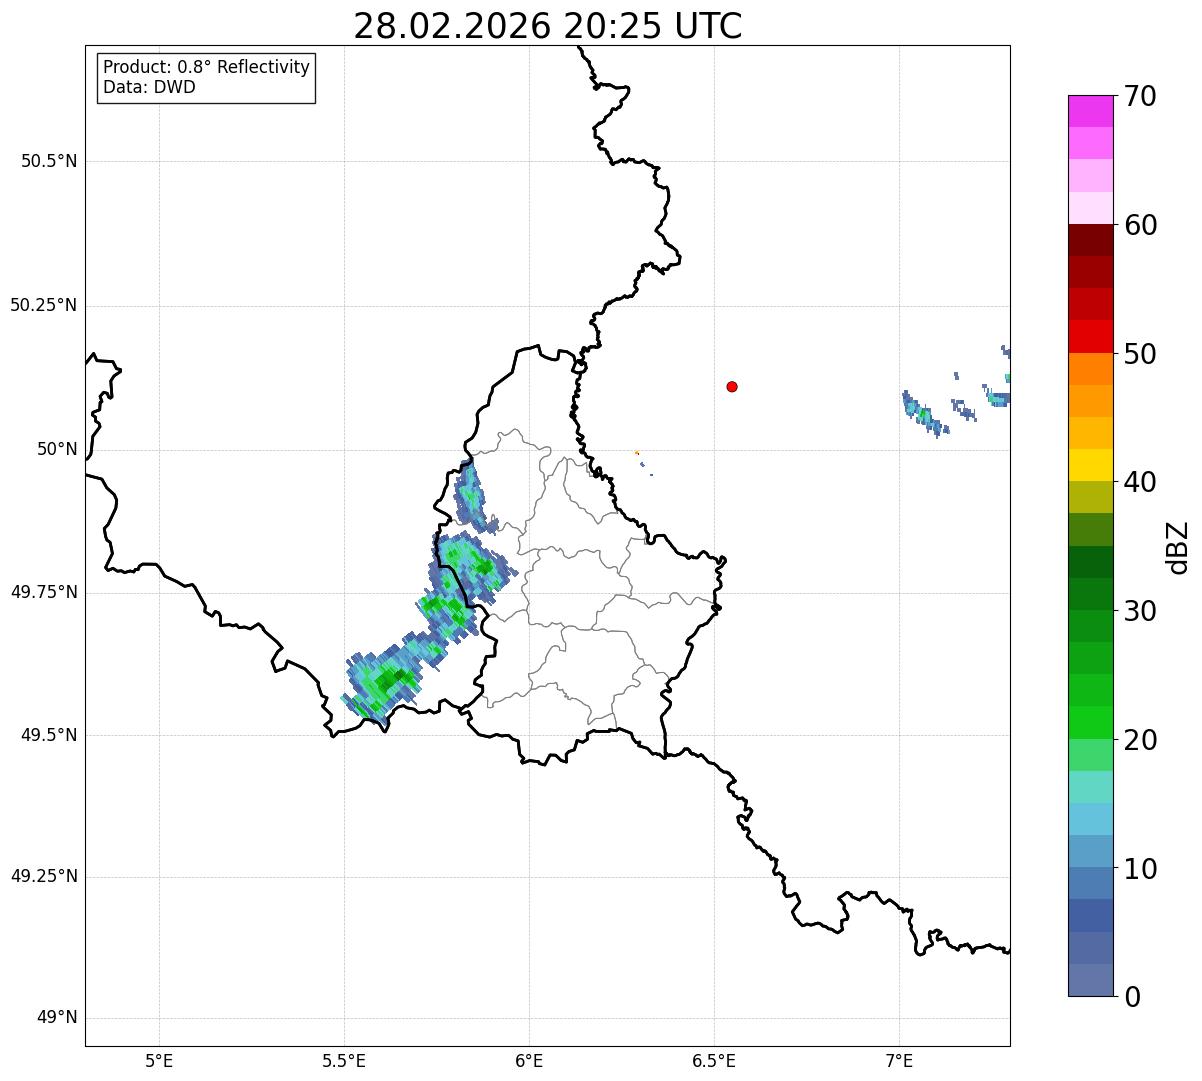Click the plot title showing 20:25 UTC

point(548,26)
